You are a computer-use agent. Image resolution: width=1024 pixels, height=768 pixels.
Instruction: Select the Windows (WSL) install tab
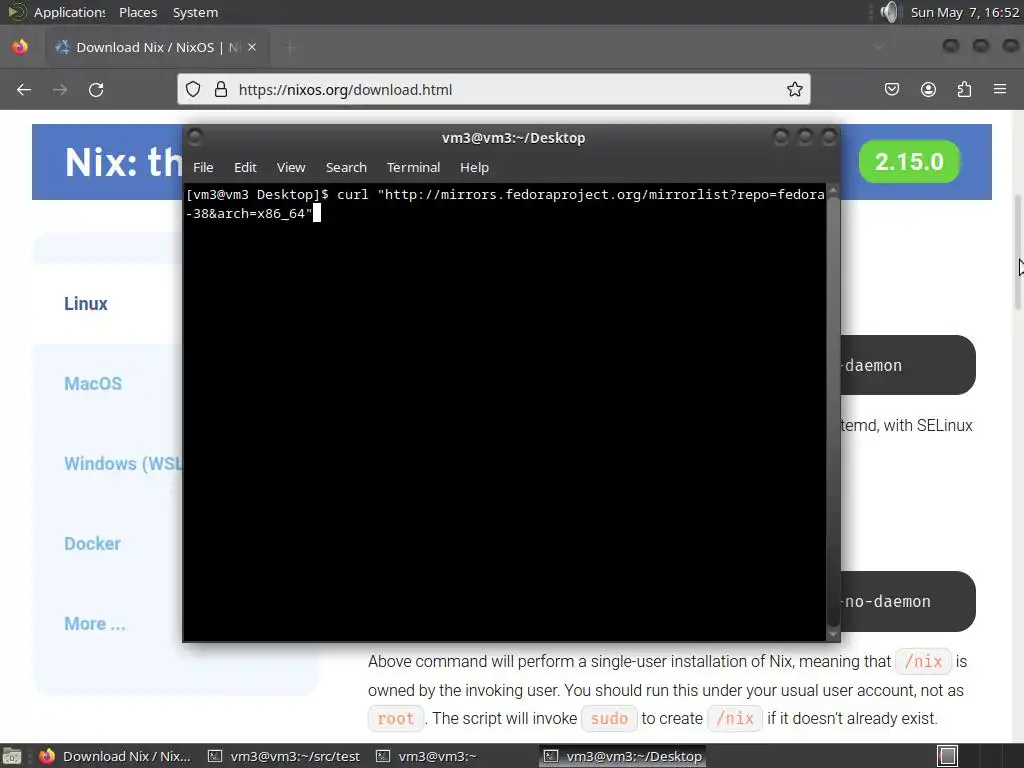tap(123, 464)
